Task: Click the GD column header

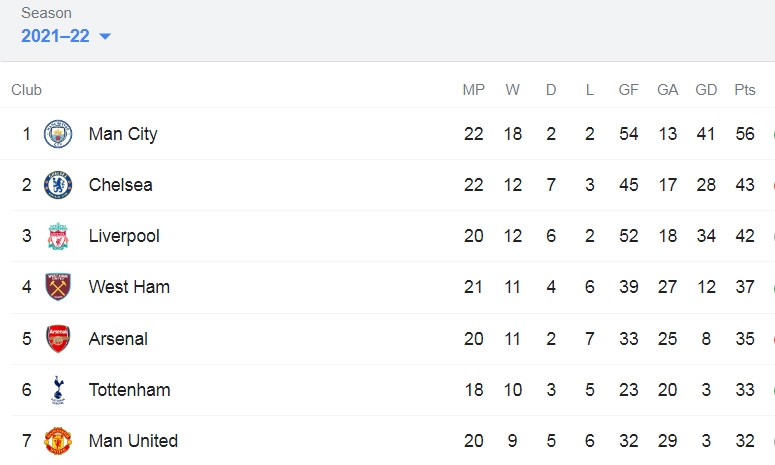Action: click(x=706, y=90)
